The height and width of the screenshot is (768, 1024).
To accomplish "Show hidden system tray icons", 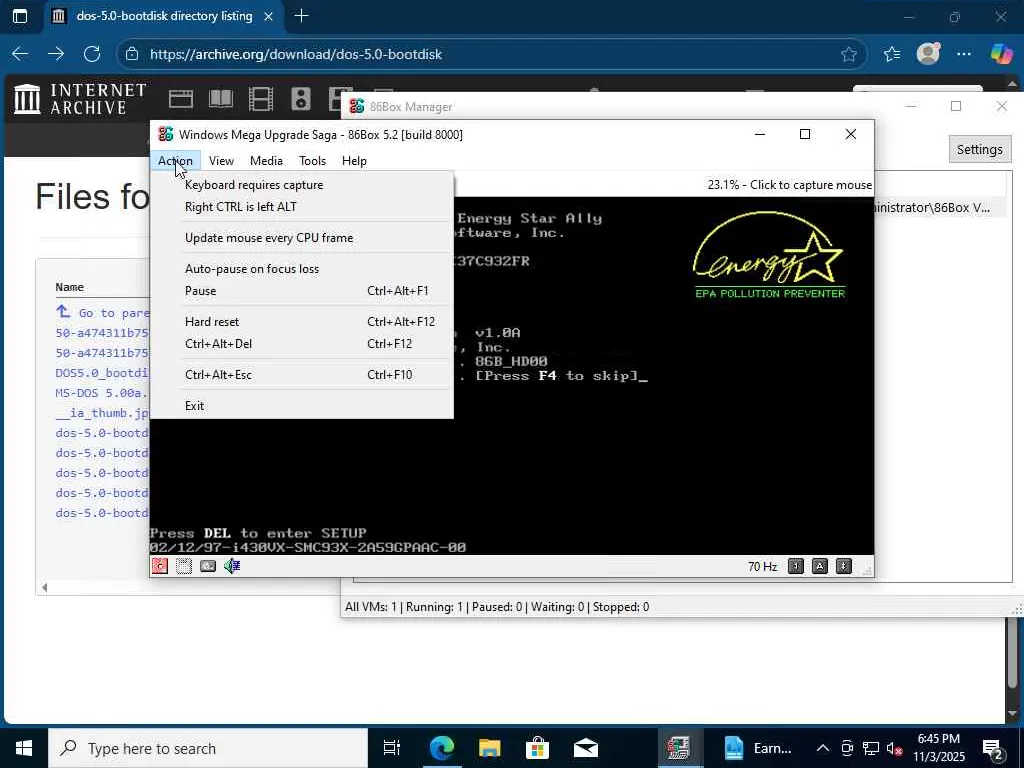I will pyautogui.click(x=823, y=748).
